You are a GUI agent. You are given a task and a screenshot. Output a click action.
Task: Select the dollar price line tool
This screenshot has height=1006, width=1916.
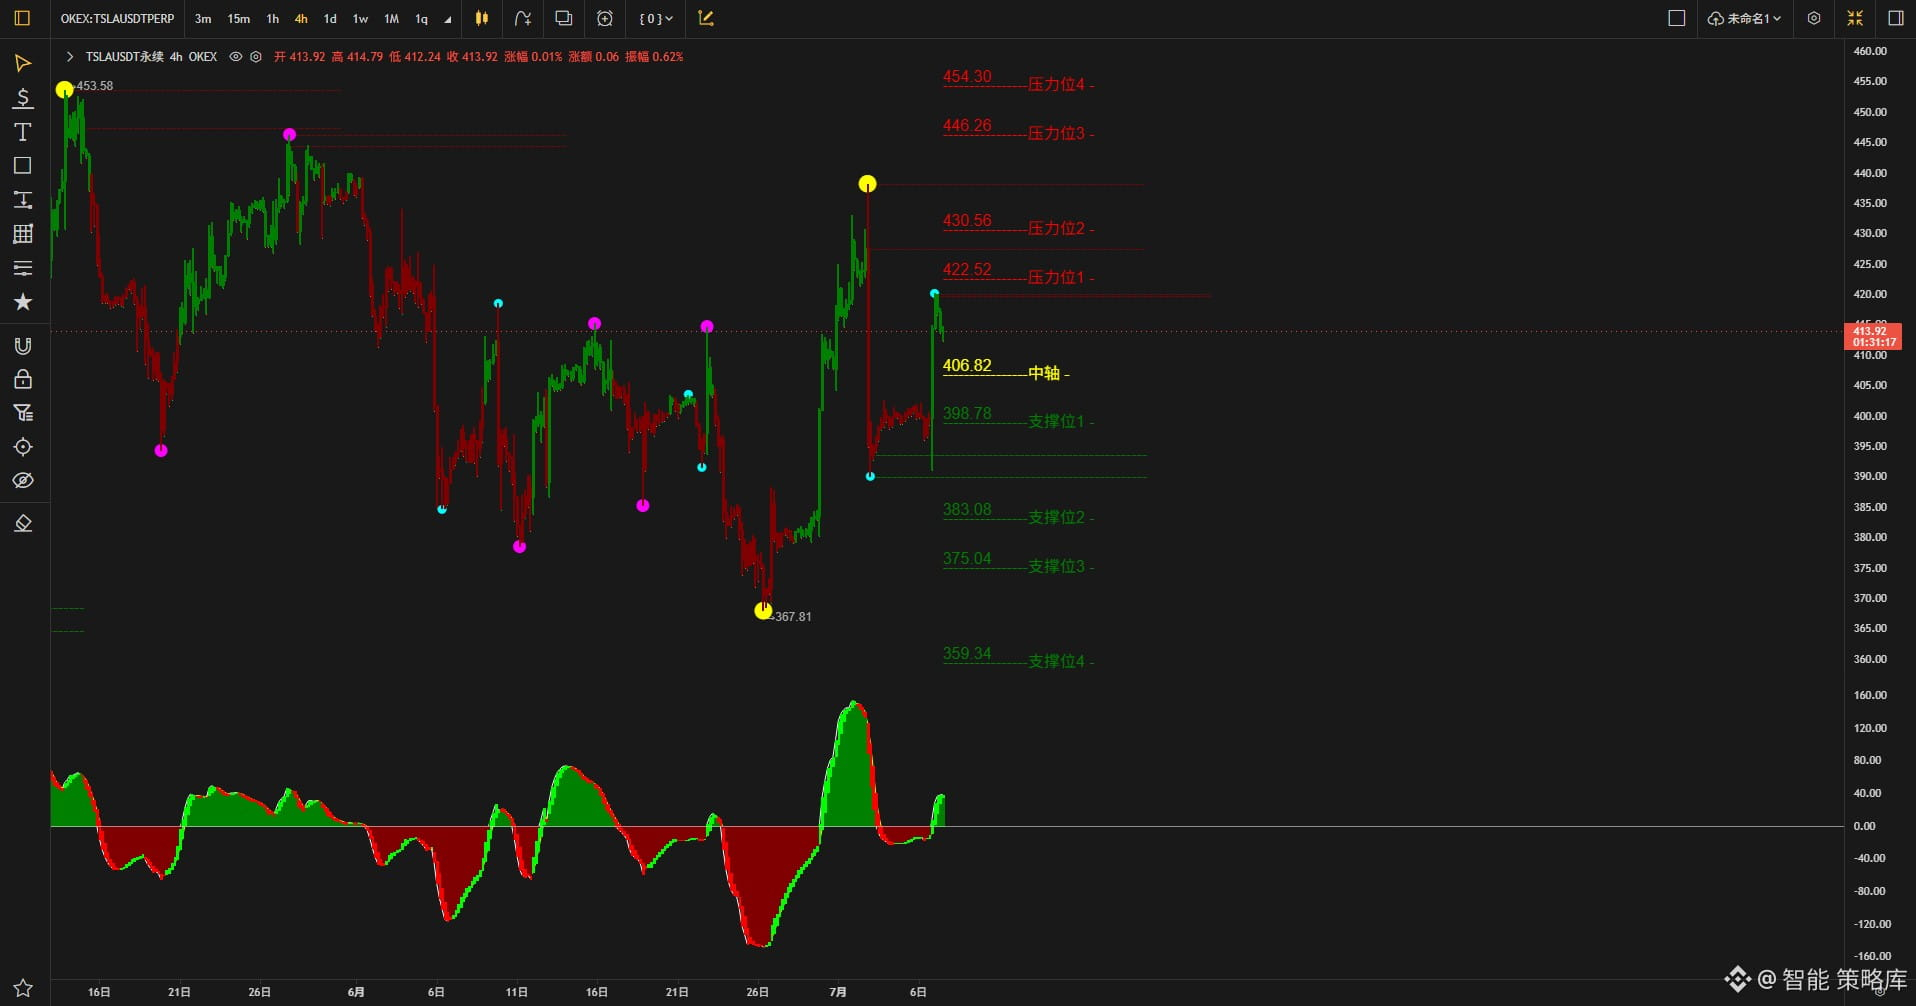point(23,98)
